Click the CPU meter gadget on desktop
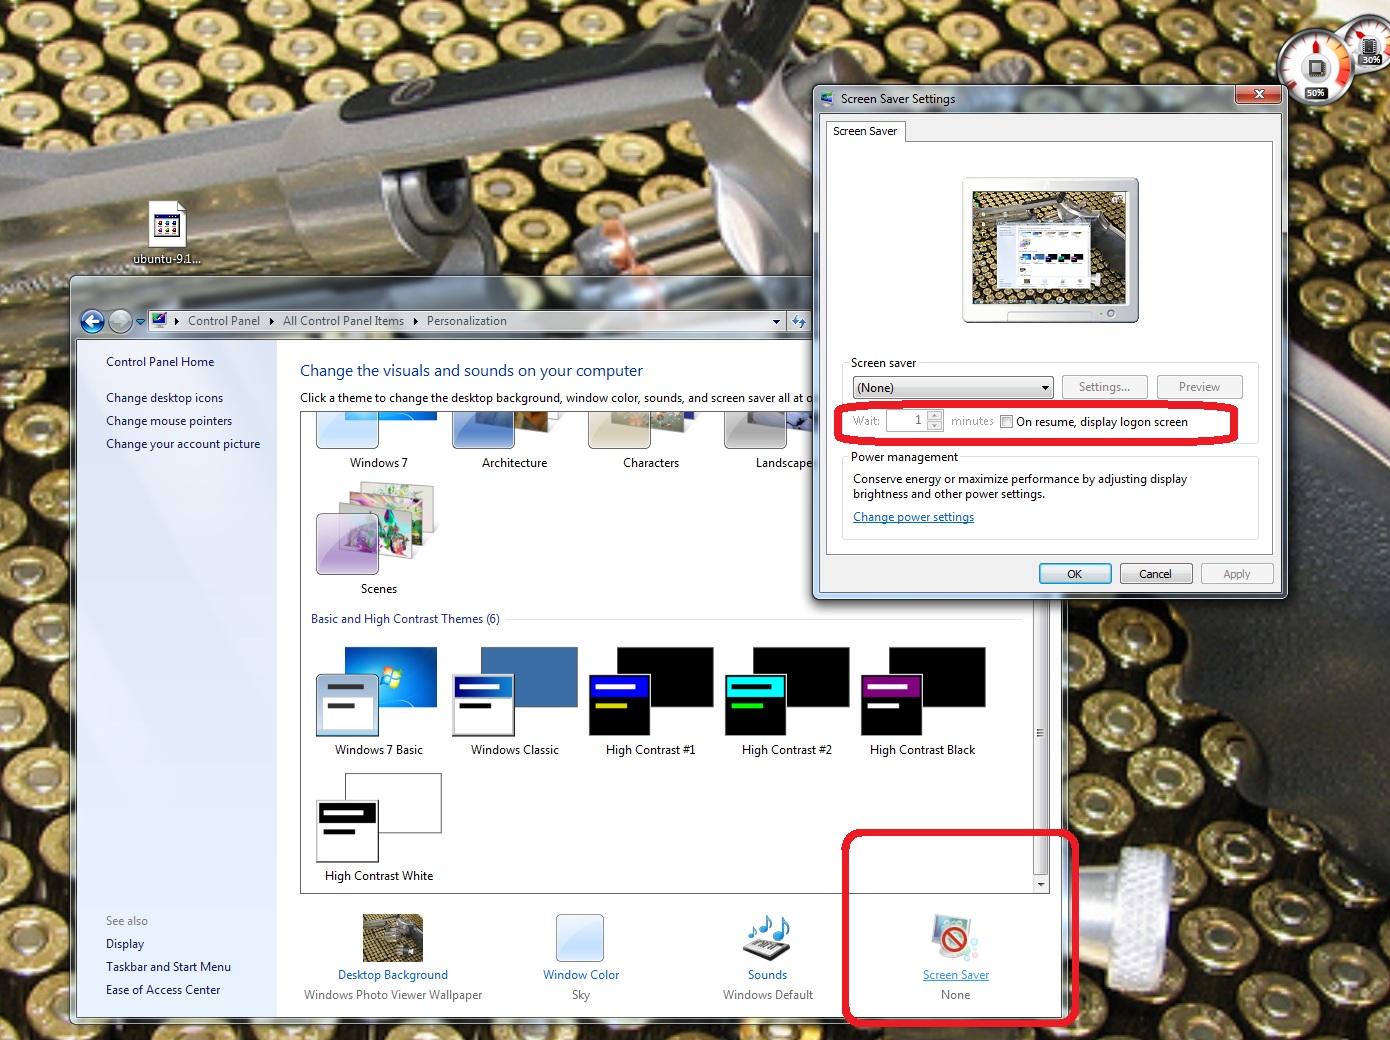The width and height of the screenshot is (1390, 1040). 1315,67
